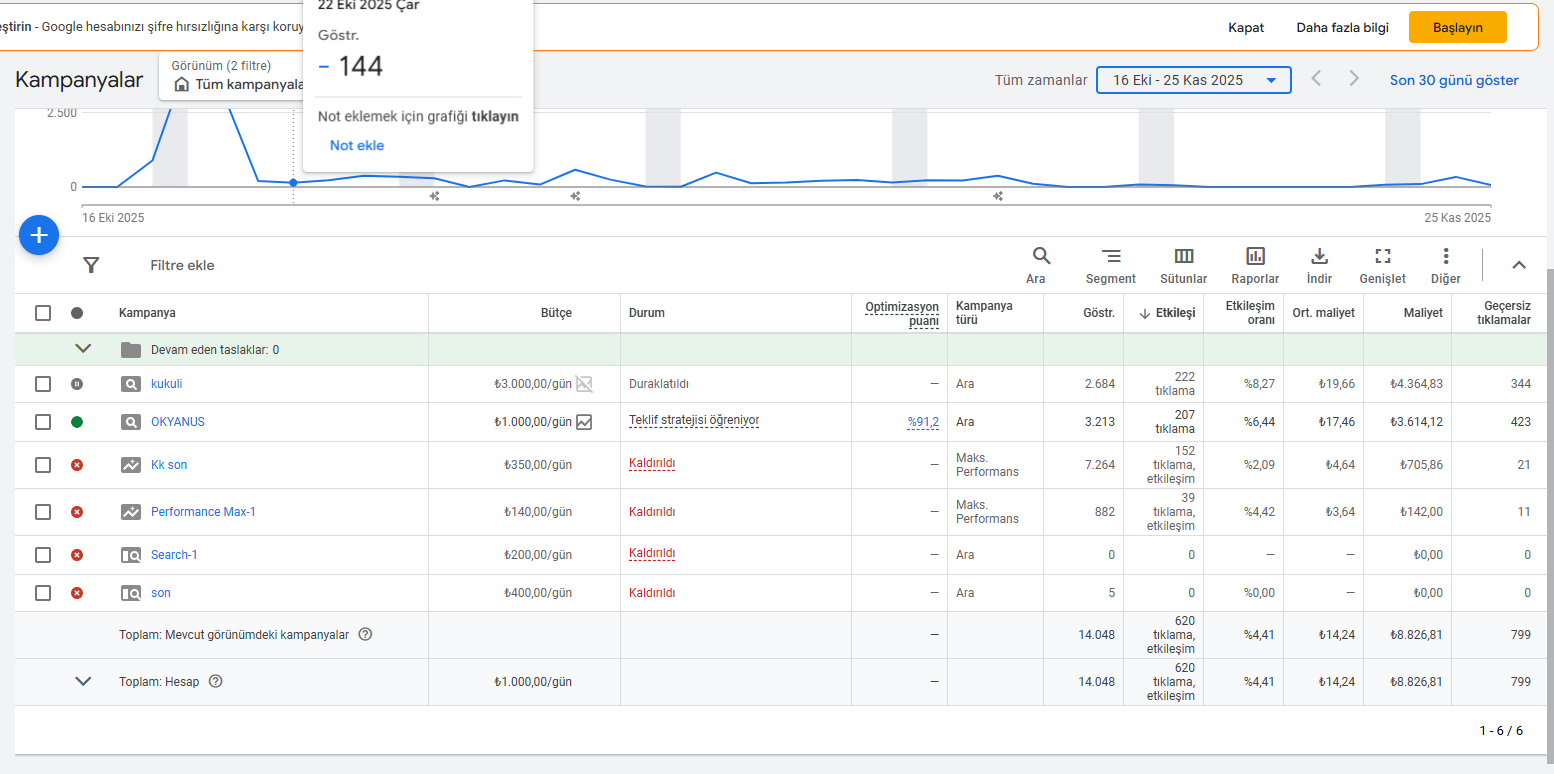Click Son 30 günü göster link
This screenshot has width=1554, height=774.
click(1454, 80)
